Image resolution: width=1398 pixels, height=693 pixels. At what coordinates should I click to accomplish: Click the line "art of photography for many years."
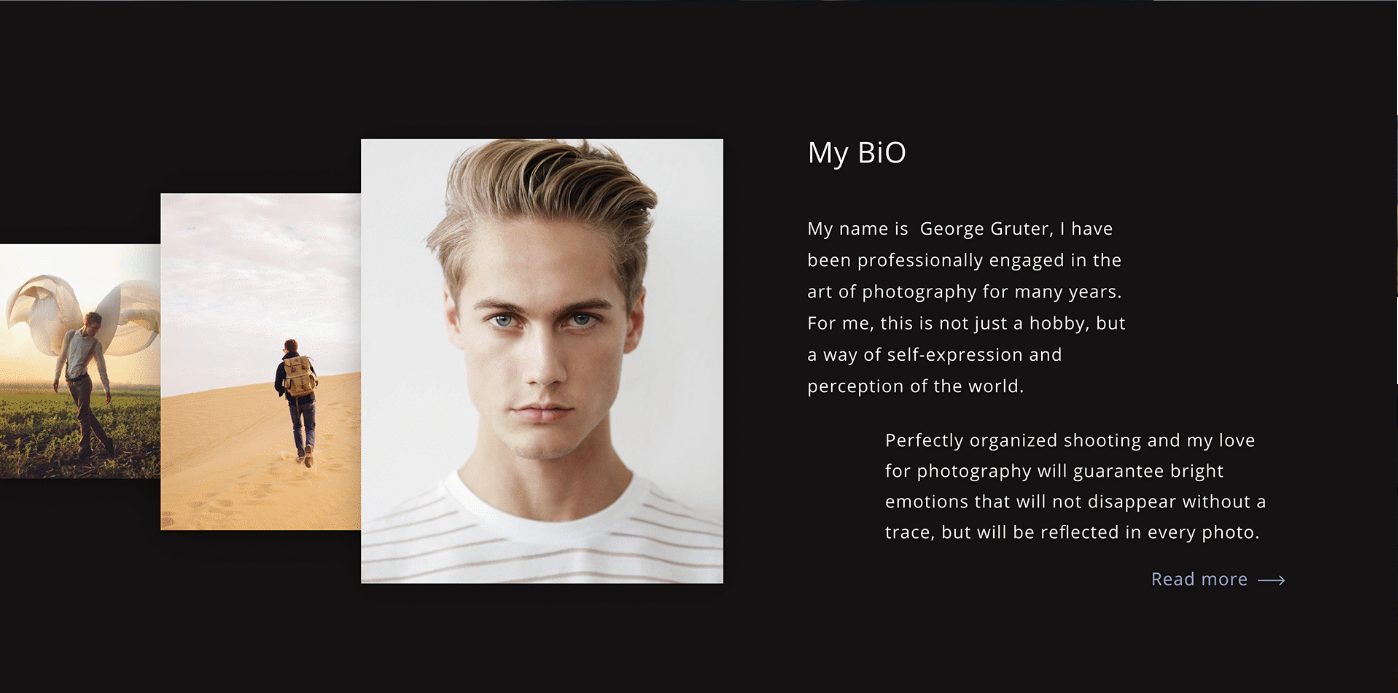[x=965, y=292]
